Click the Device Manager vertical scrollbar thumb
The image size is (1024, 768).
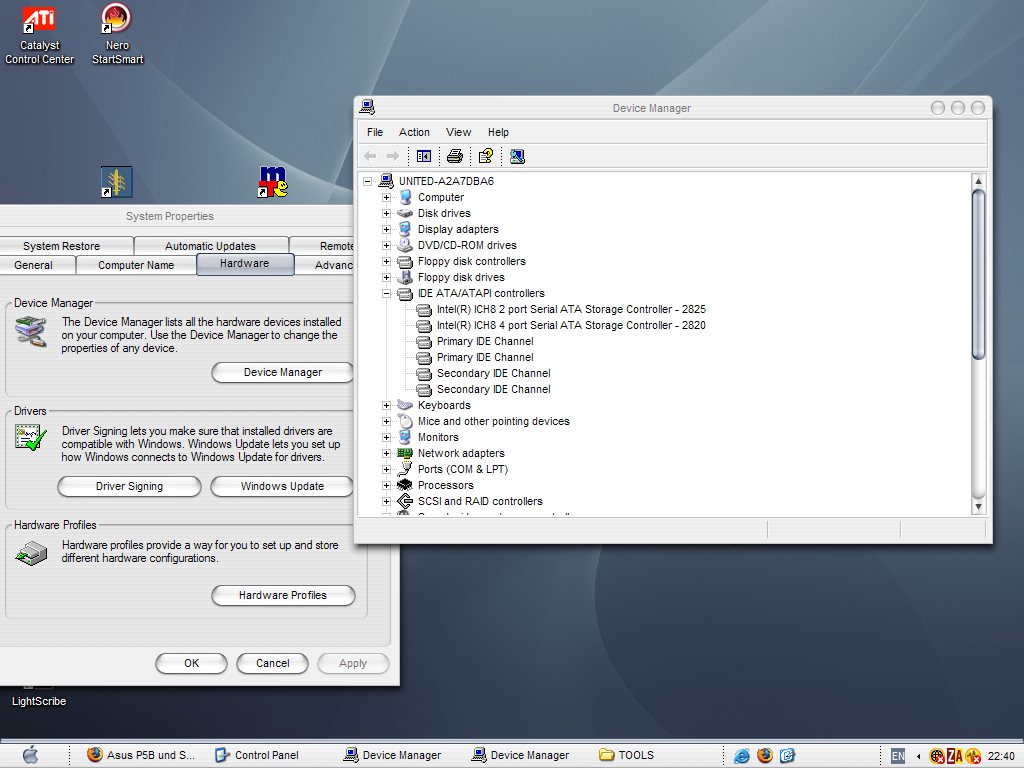pyautogui.click(x=978, y=274)
